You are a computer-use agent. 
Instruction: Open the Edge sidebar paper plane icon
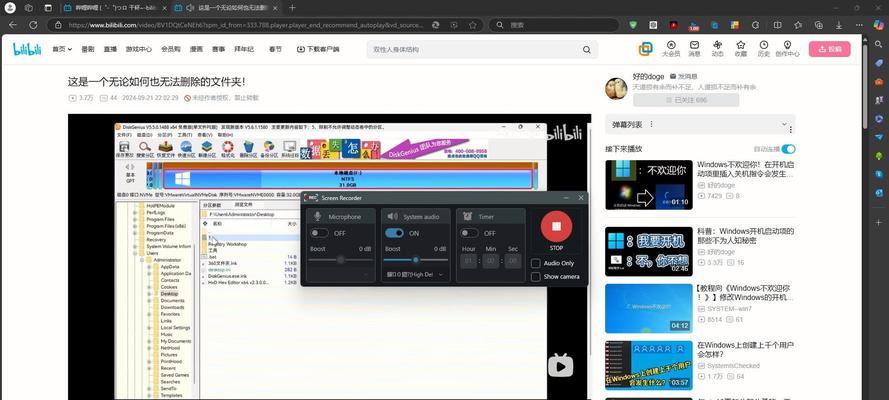(879, 137)
